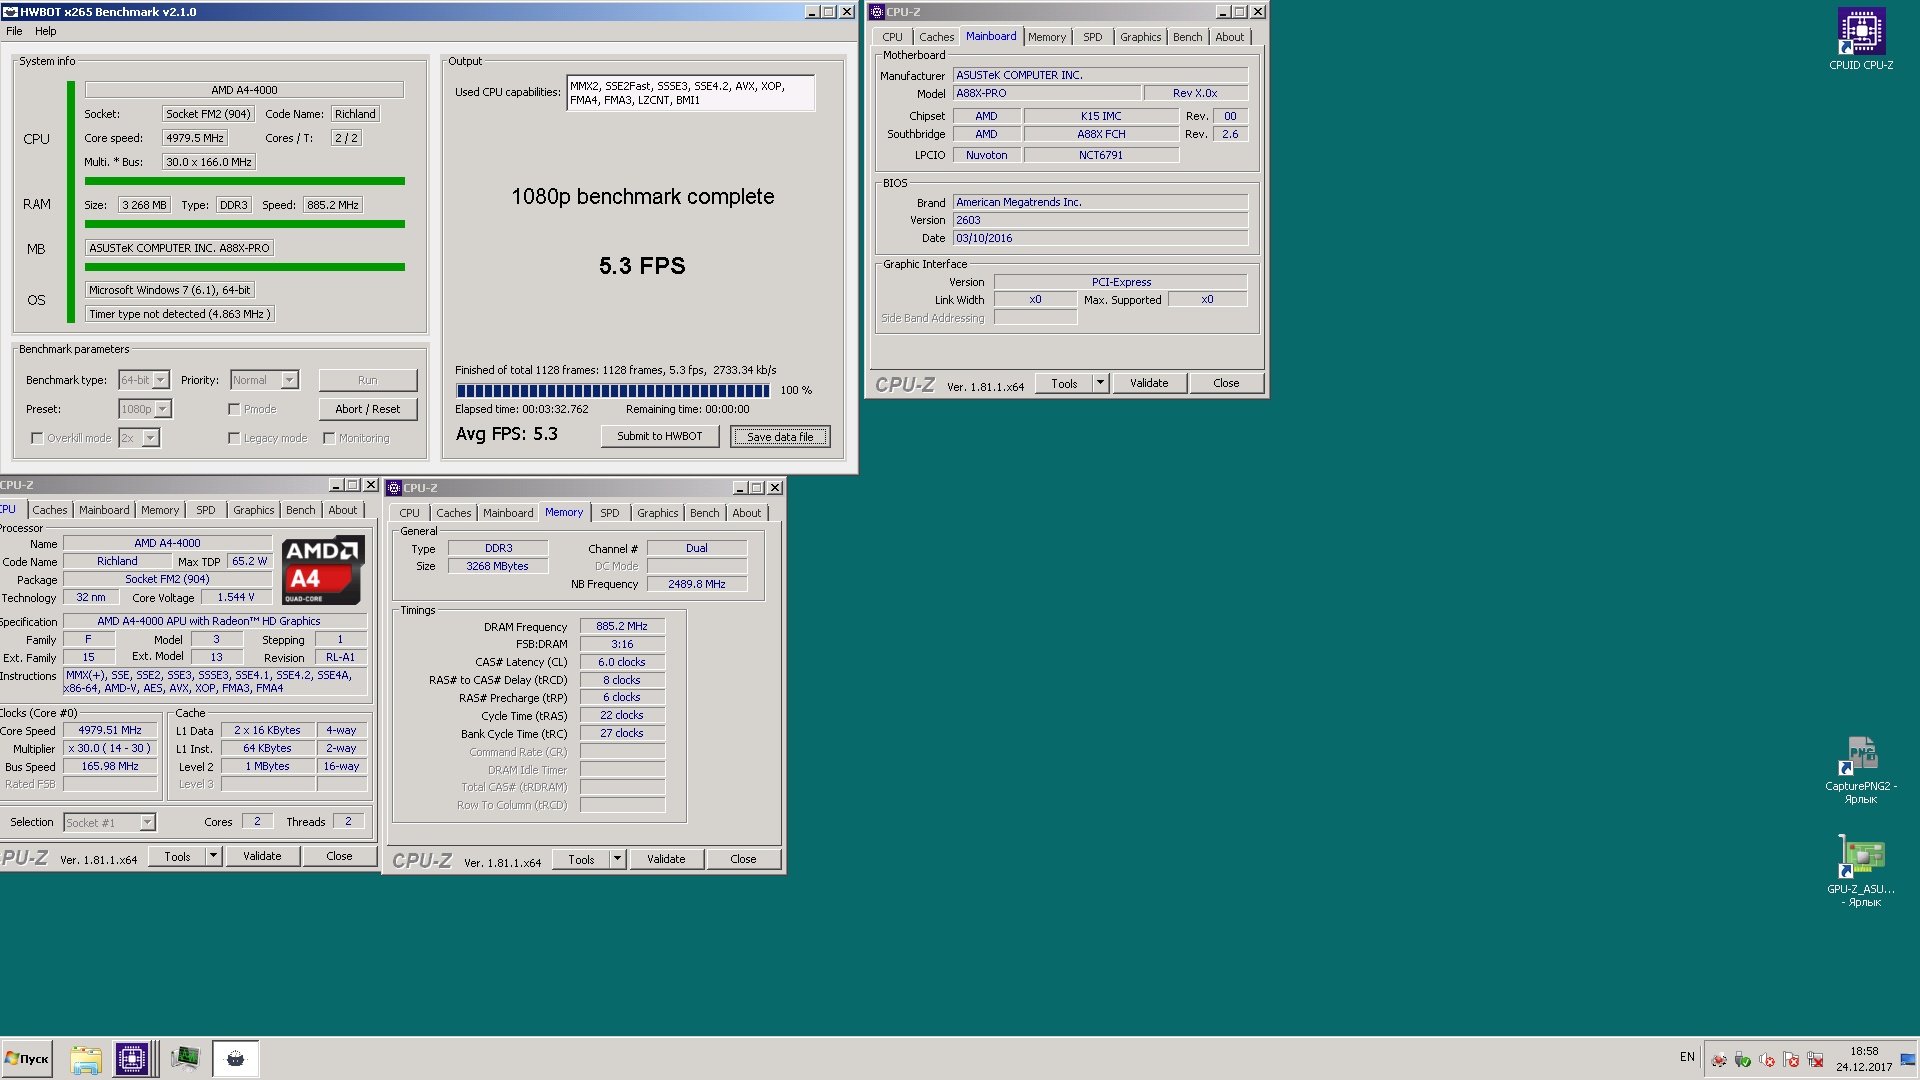Image resolution: width=1920 pixels, height=1080 pixels.
Task: Select About tab in the CPU tab window
Action: coord(343,510)
